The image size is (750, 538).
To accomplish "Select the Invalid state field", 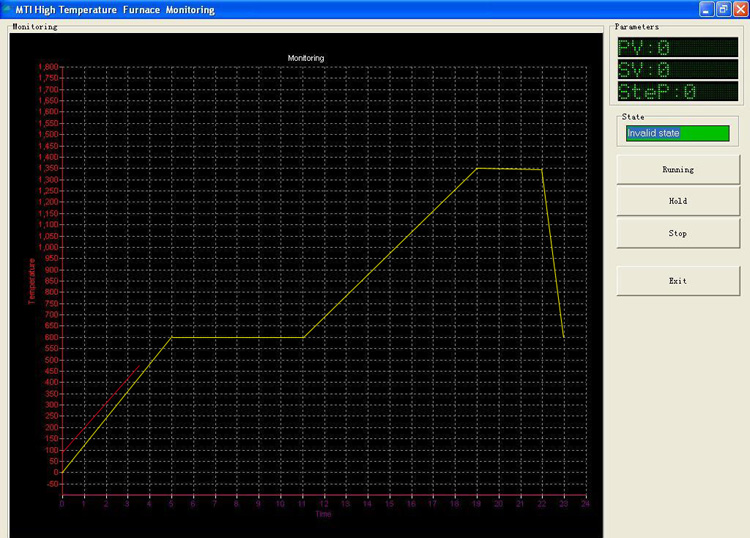I will (x=678, y=133).
